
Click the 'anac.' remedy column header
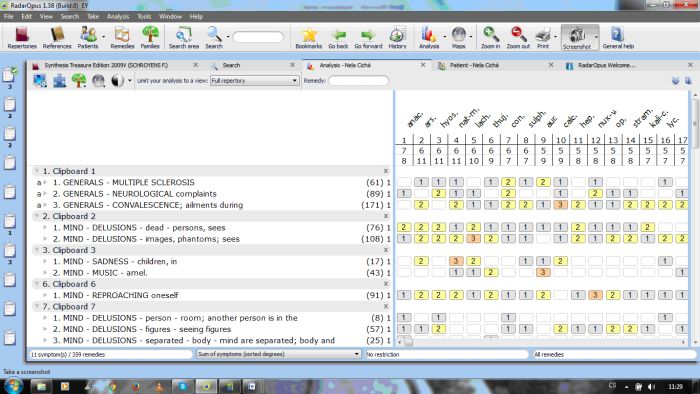[414, 120]
